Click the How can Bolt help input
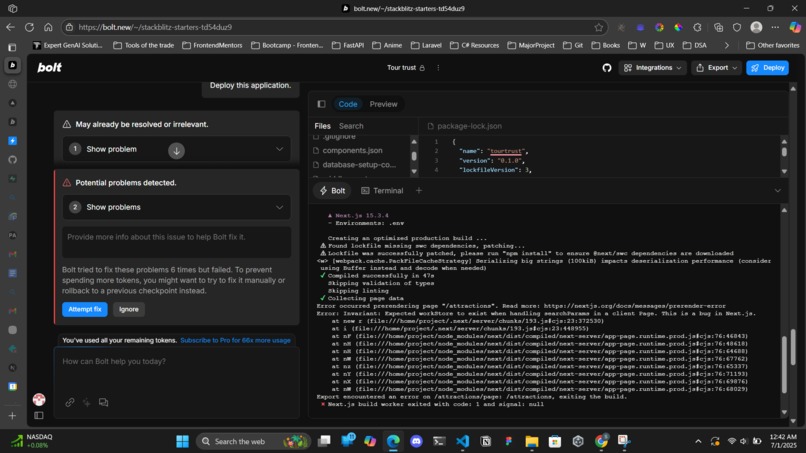 [x=176, y=361]
